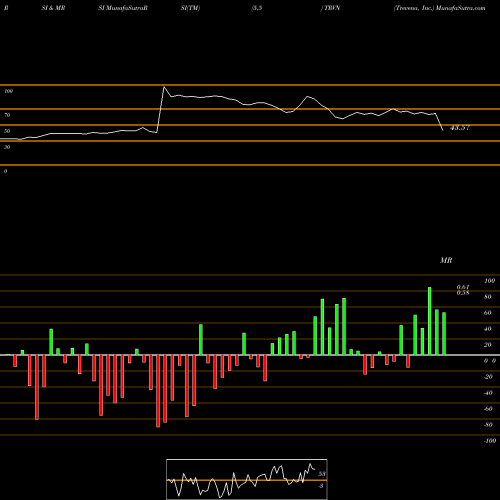The image size is (500, 500).
Task: Click the RSI axis label 30
Action: (7, 147)
